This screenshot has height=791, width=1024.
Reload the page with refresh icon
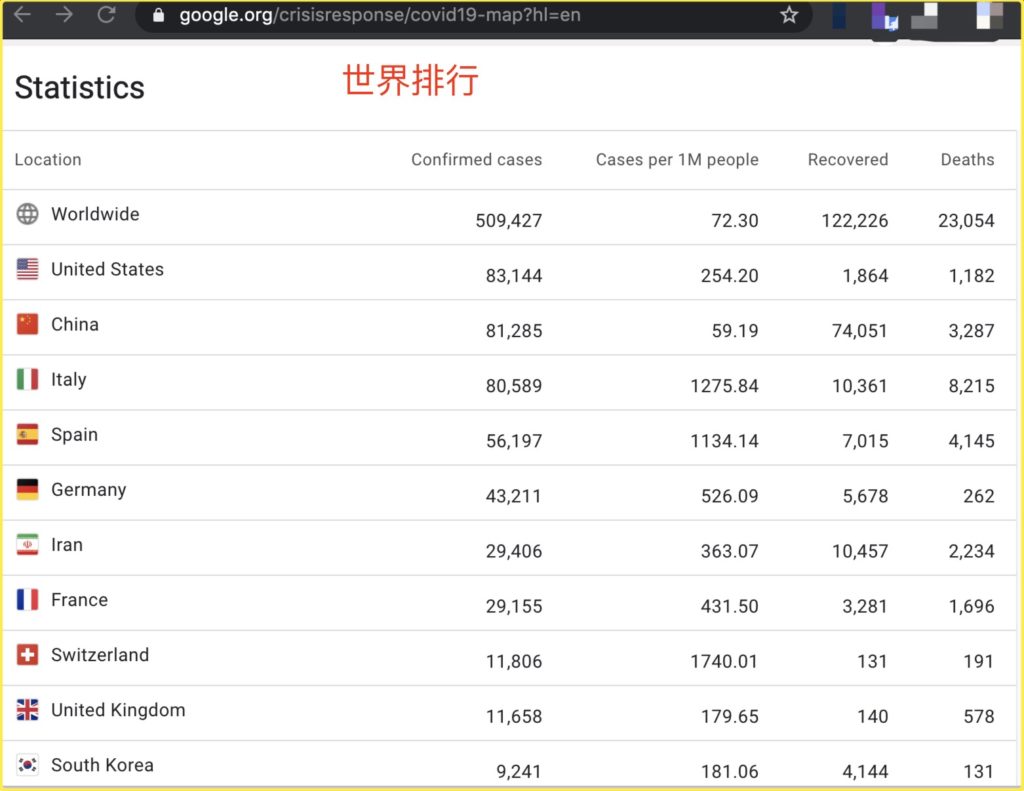pyautogui.click(x=106, y=15)
